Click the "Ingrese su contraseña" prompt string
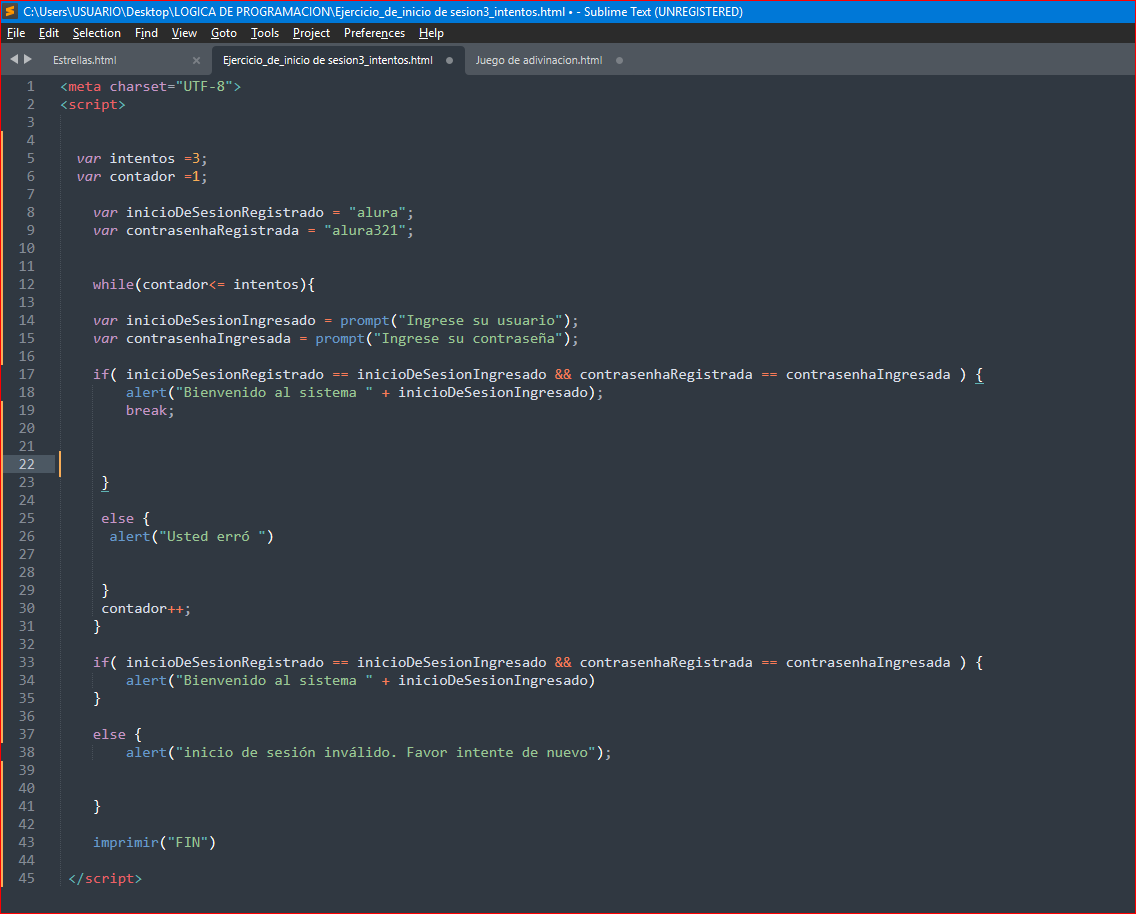This screenshot has height=914, width=1136. [468, 338]
